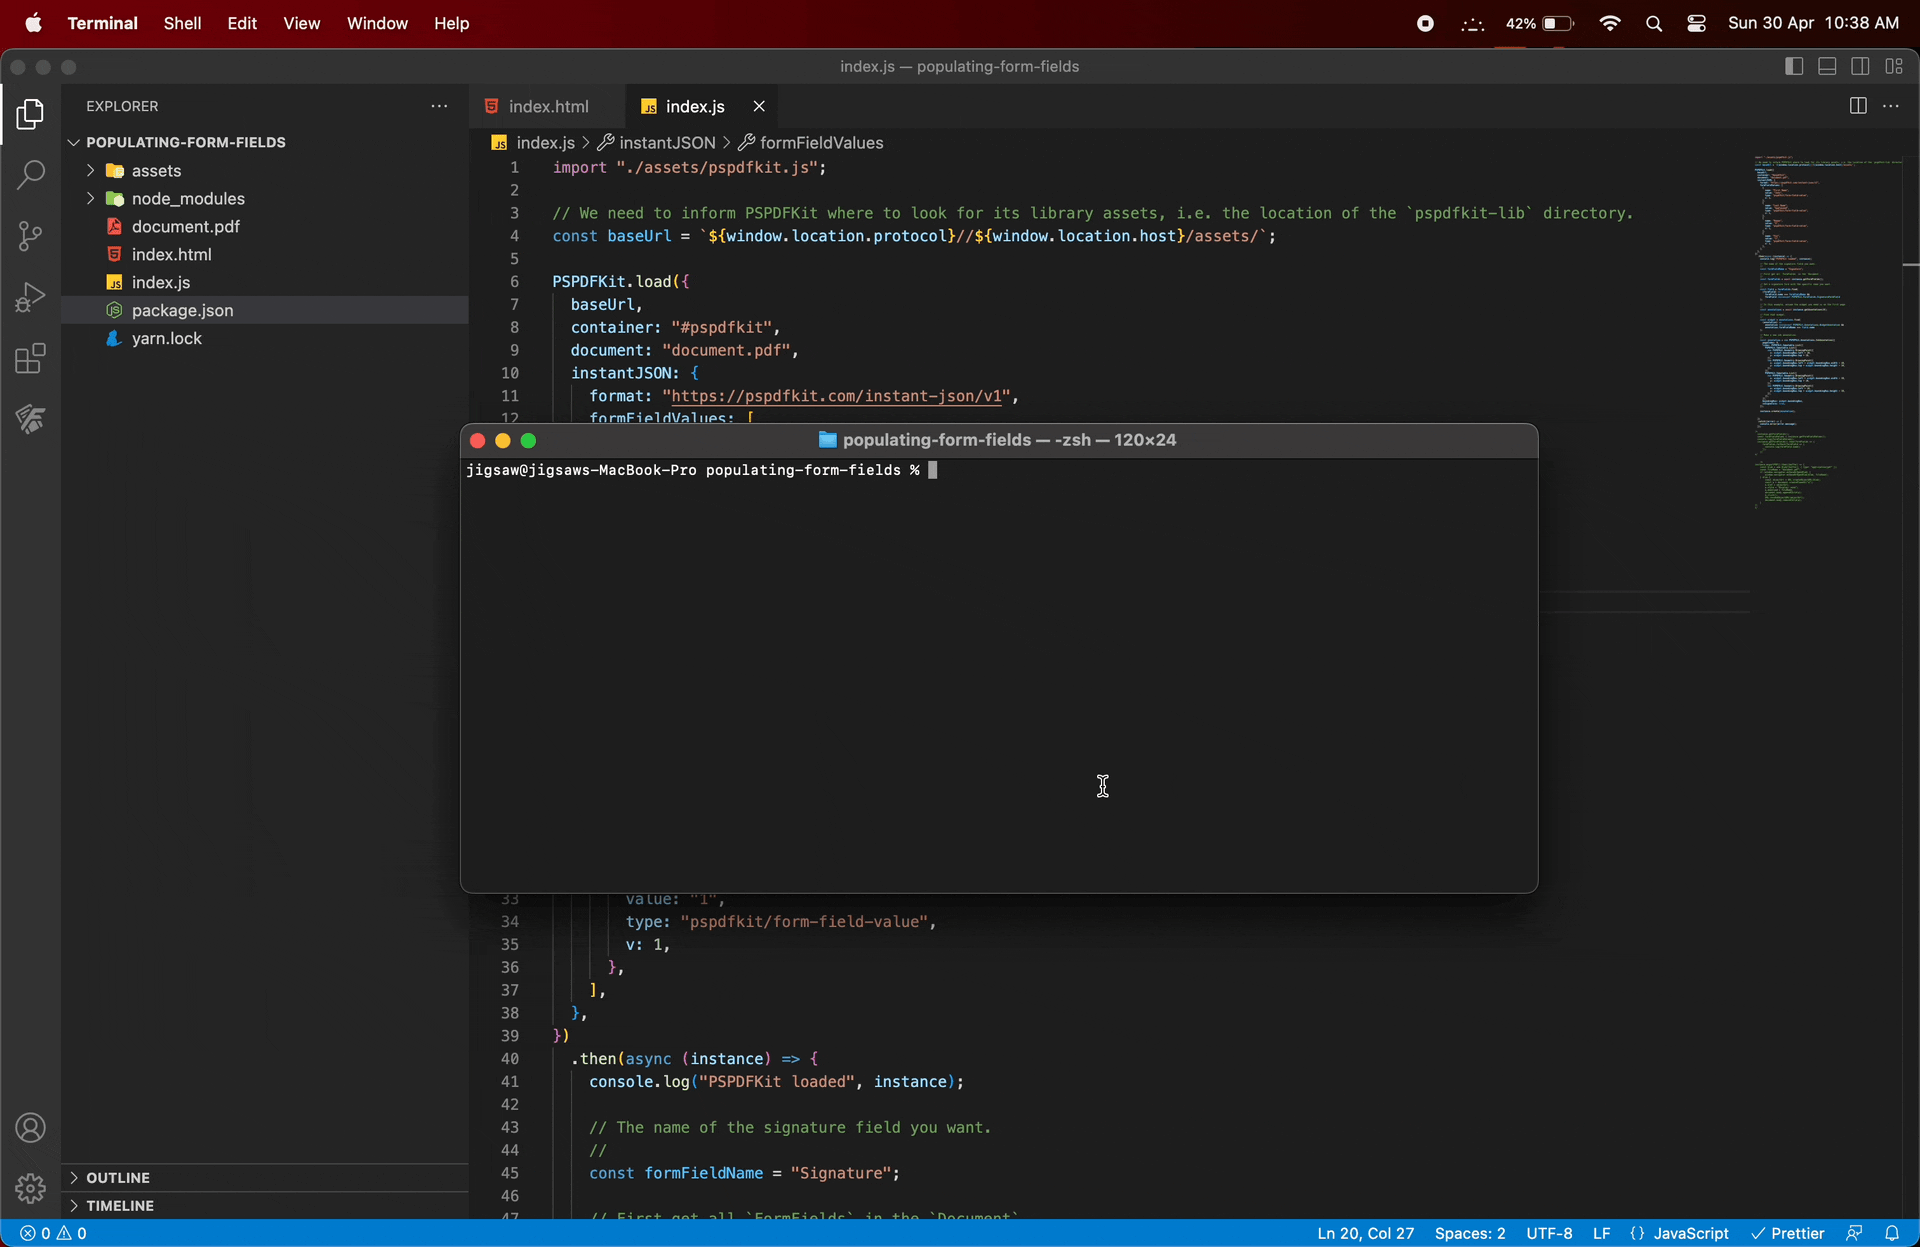Open the Manage settings gear
Image resolution: width=1920 pixels, height=1247 pixels.
tap(29, 1189)
